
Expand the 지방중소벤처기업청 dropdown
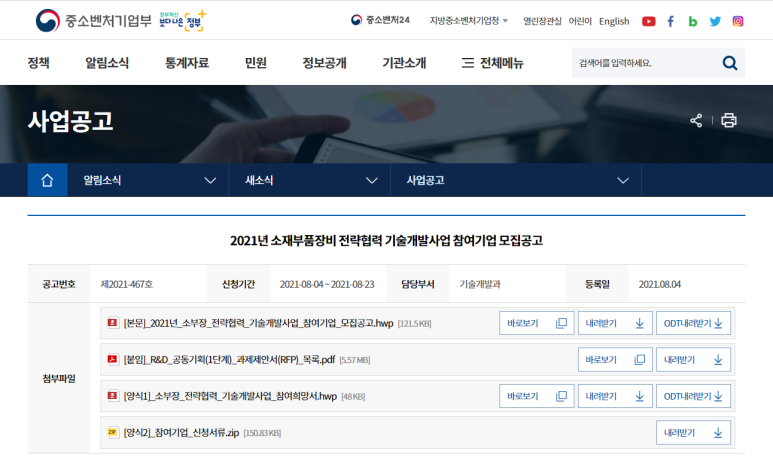pyautogui.click(x=468, y=21)
